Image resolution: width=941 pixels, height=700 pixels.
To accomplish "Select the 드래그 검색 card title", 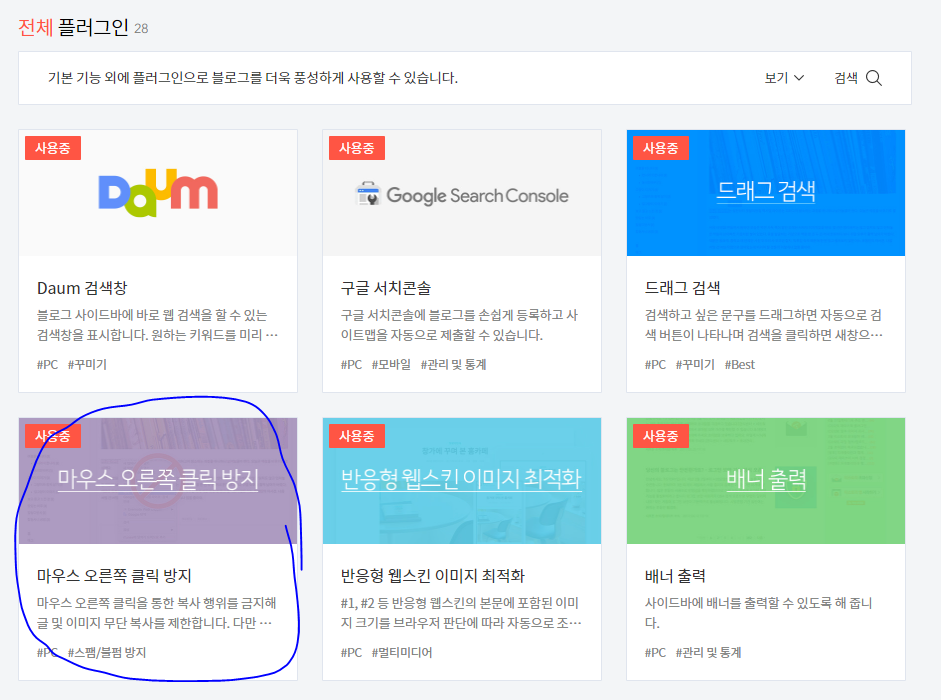I will click(682, 288).
